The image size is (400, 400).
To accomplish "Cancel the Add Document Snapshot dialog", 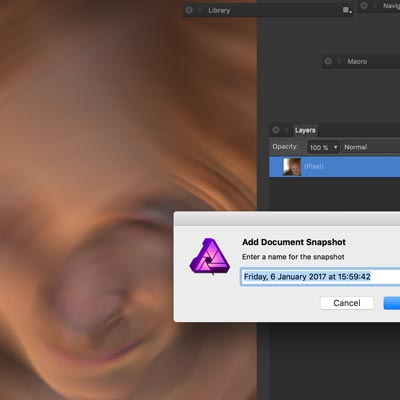I will (x=347, y=303).
